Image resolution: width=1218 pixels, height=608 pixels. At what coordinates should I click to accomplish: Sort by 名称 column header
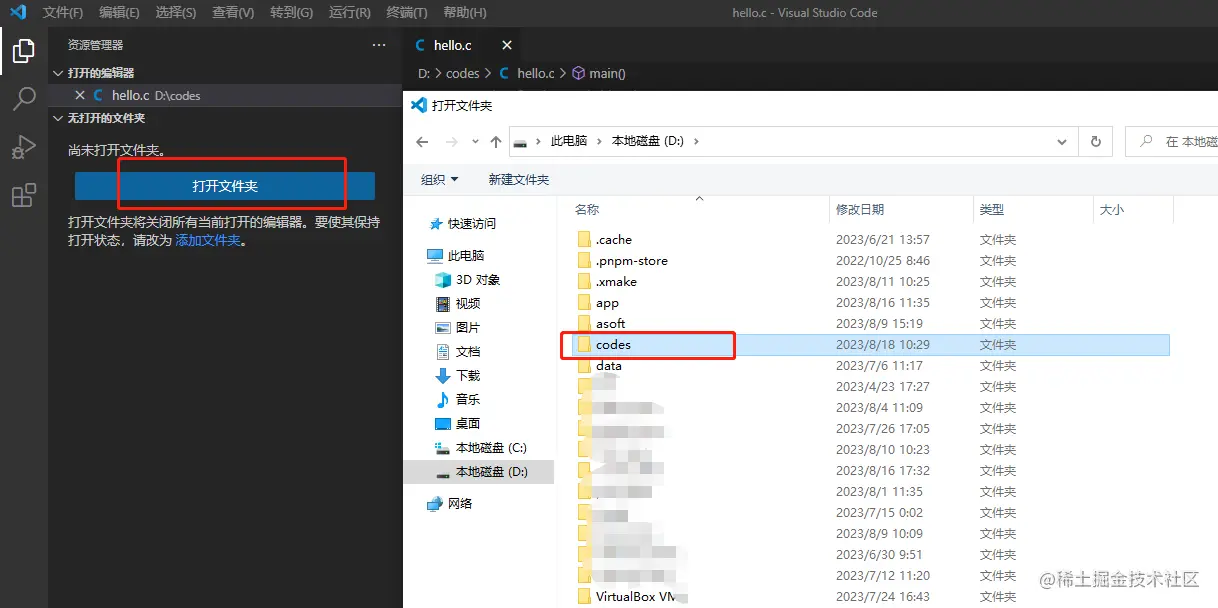(x=587, y=209)
